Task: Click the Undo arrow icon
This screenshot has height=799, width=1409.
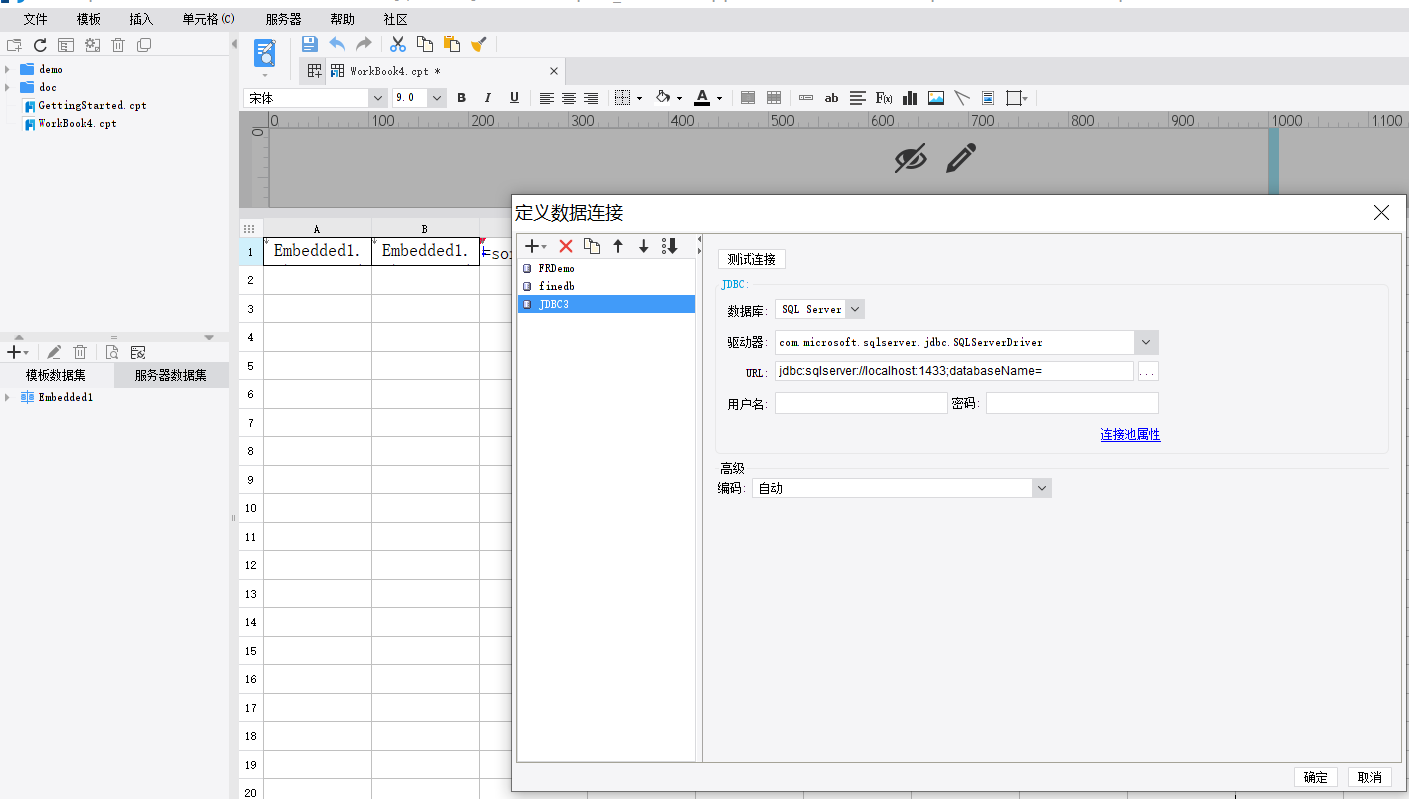Action: [337, 44]
